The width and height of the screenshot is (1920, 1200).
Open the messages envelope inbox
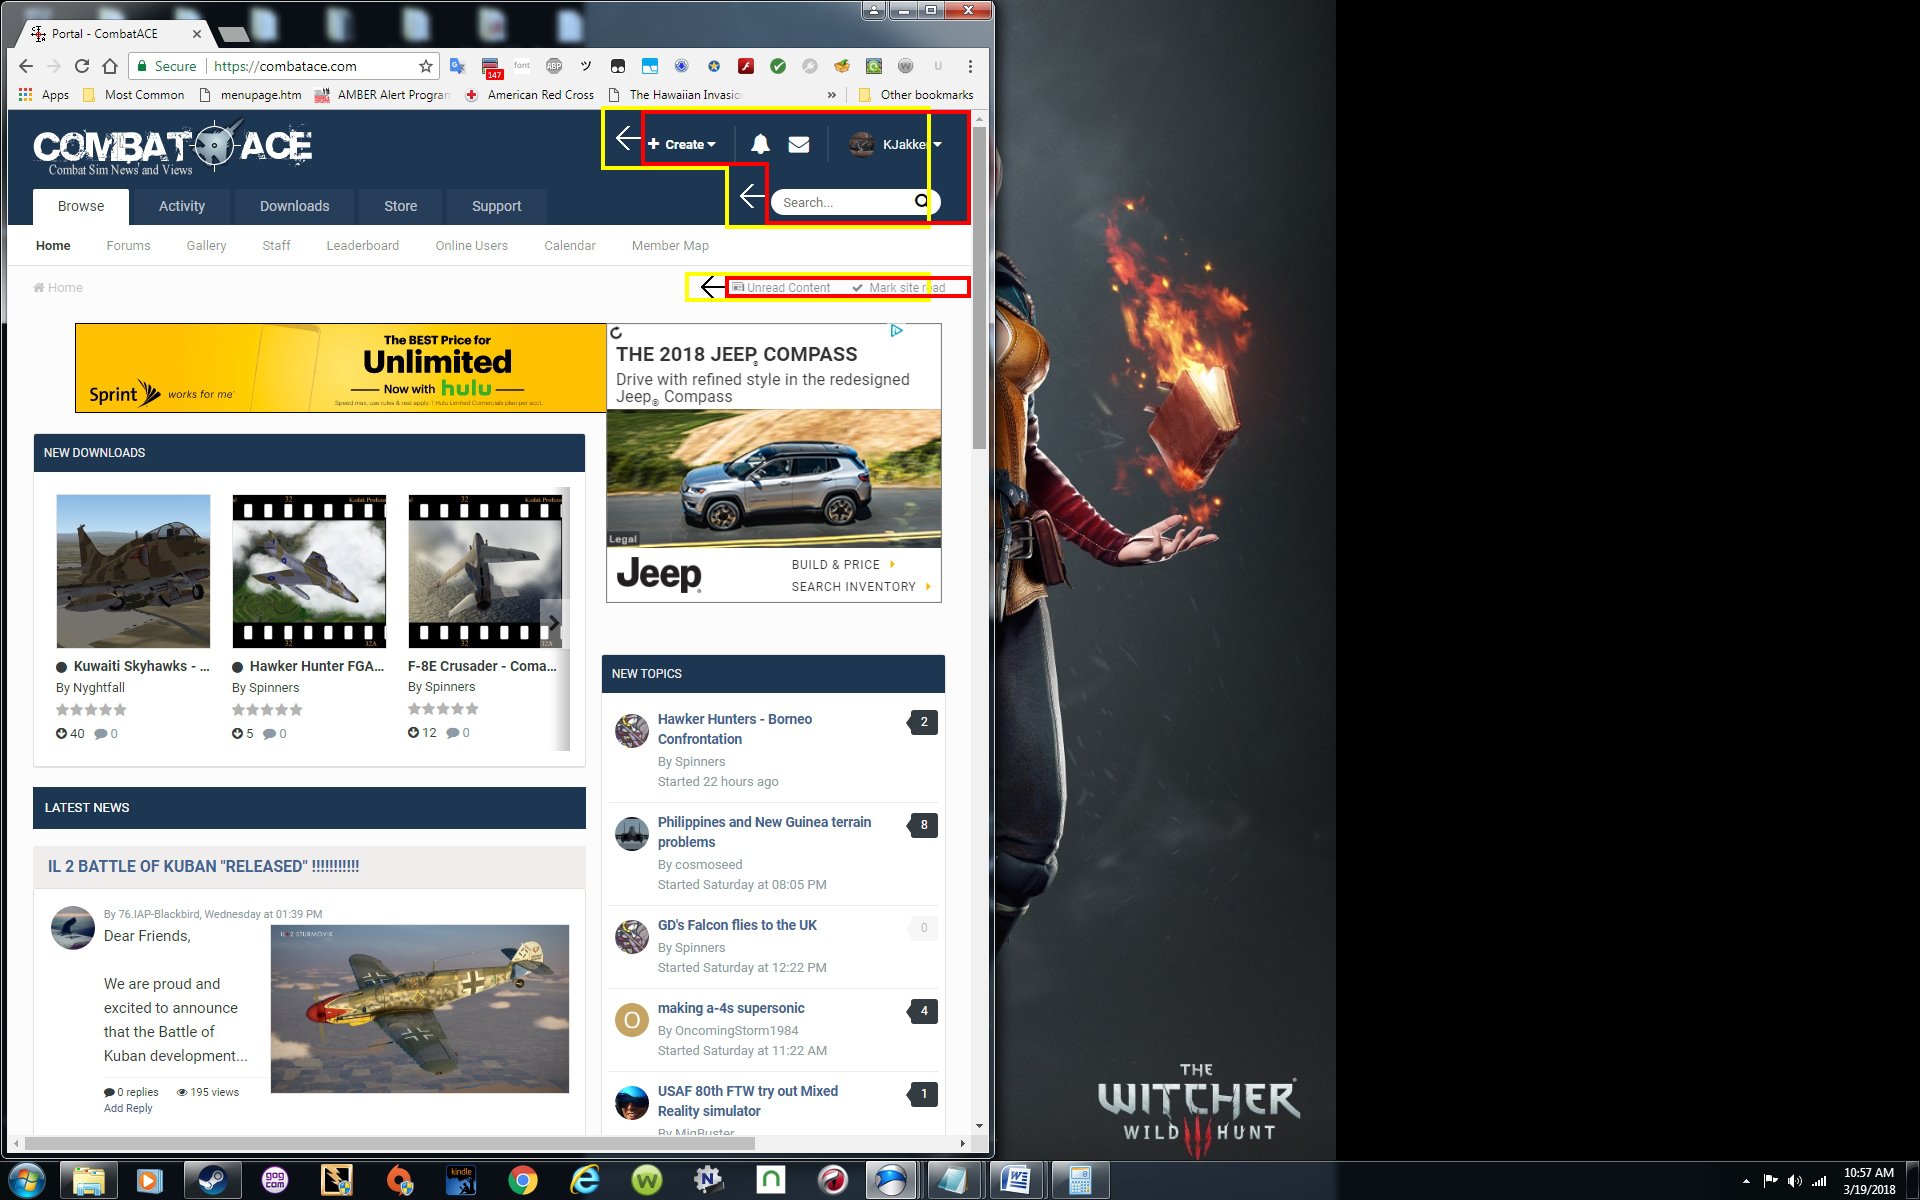(x=798, y=144)
